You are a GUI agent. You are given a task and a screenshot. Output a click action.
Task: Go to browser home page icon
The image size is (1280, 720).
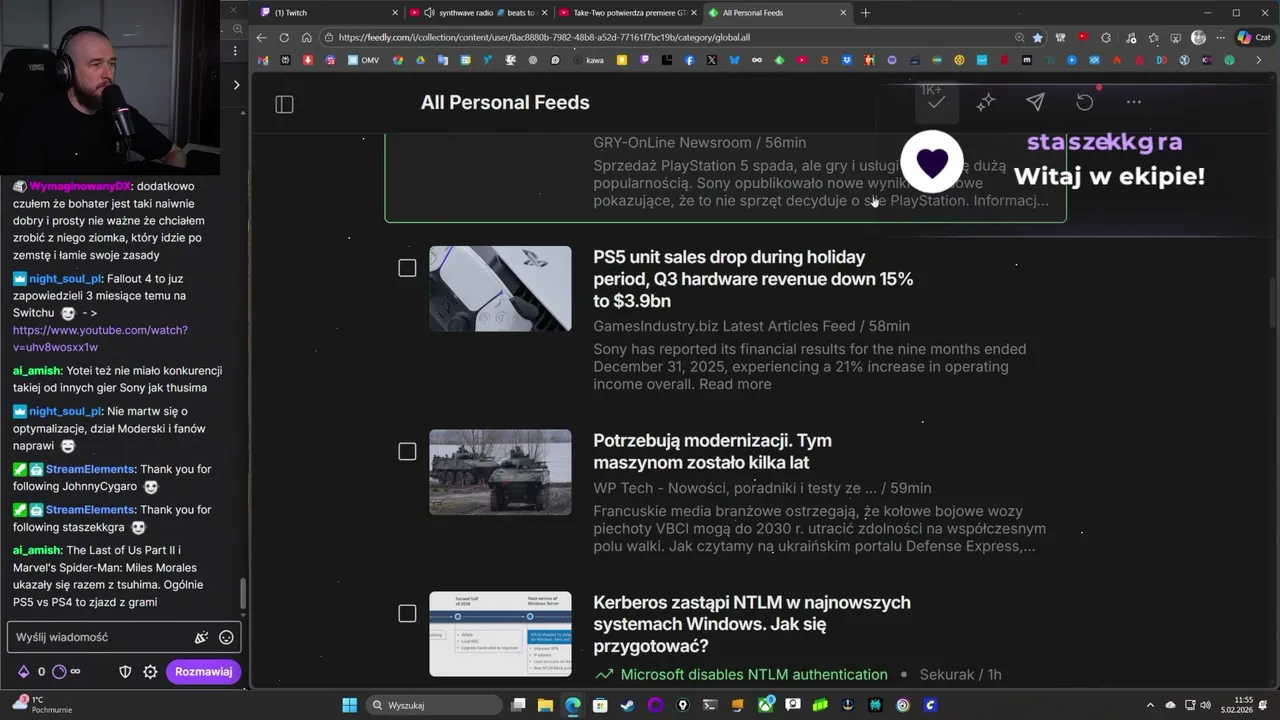tap(306, 38)
